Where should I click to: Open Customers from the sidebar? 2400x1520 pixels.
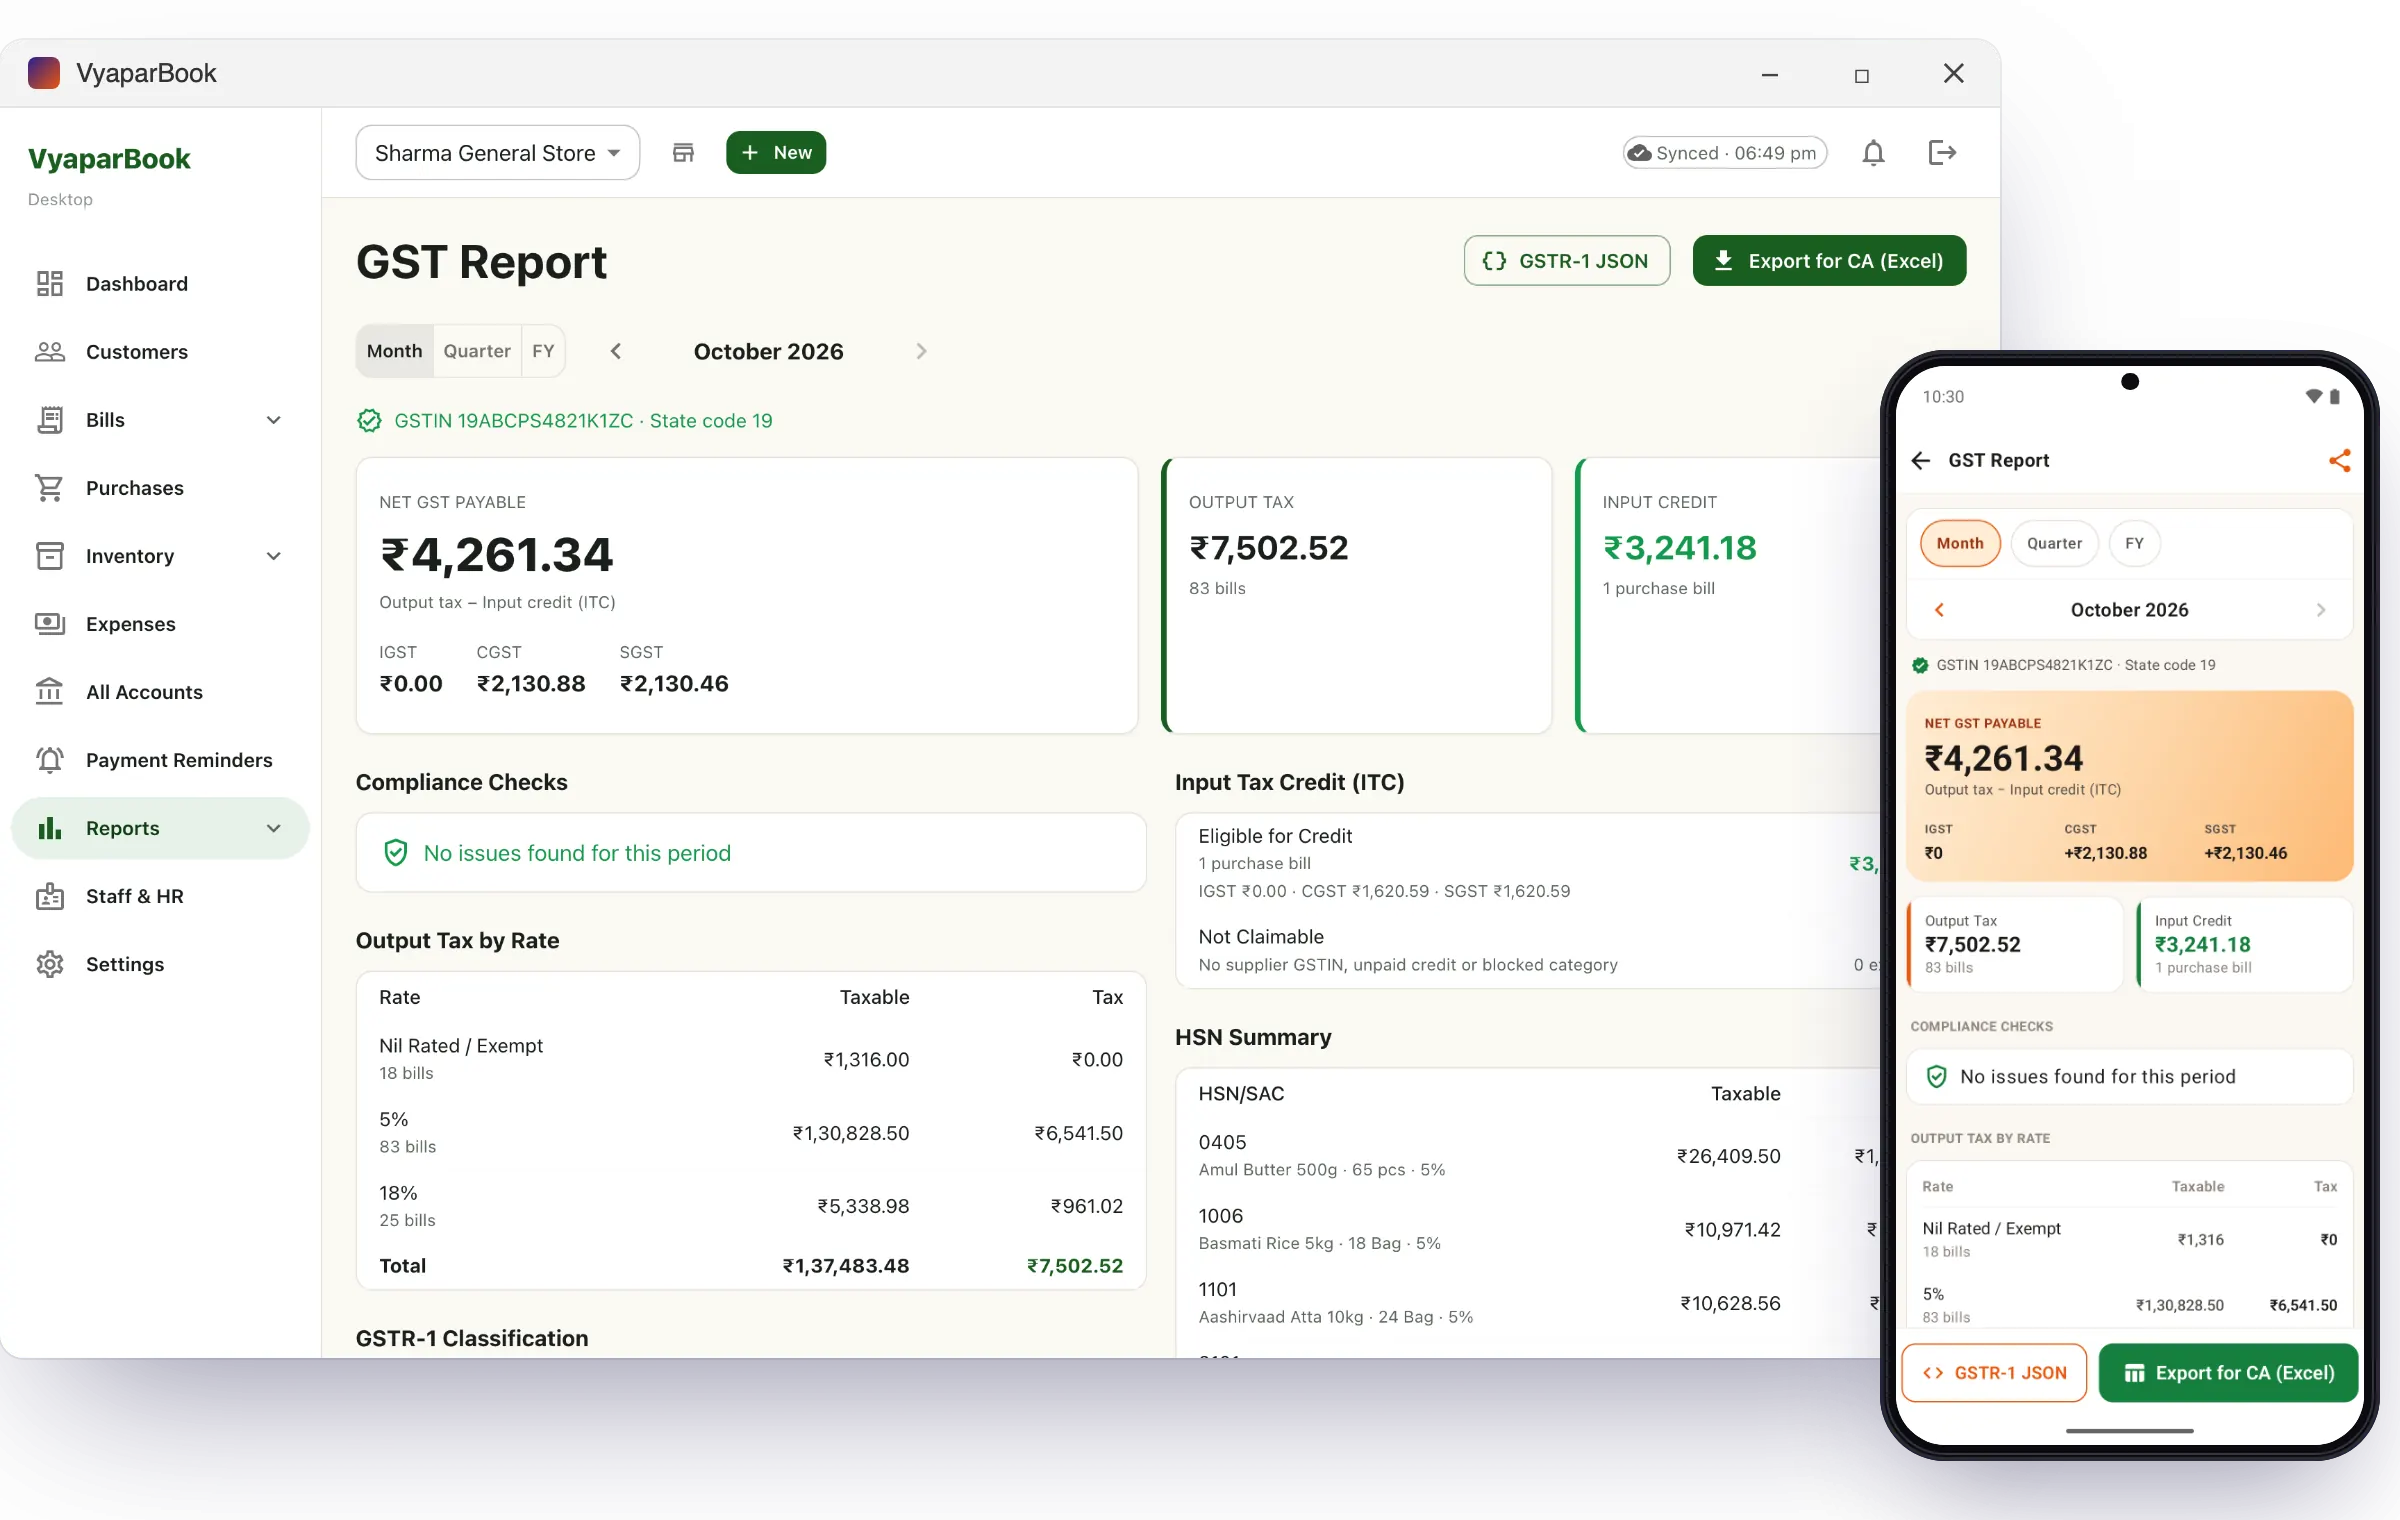coord(160,352)
